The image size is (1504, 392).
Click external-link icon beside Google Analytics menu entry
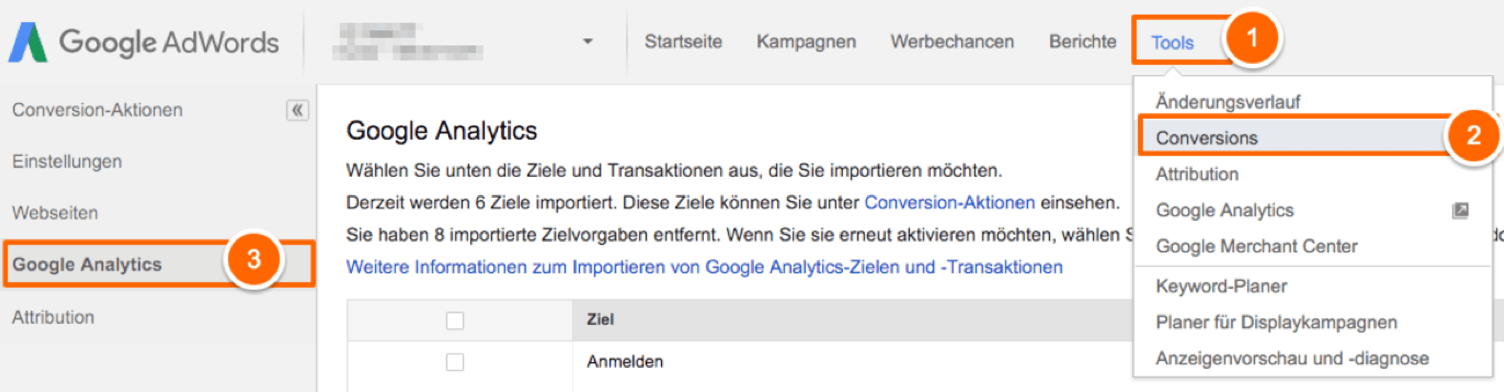tap(1460, 210)
